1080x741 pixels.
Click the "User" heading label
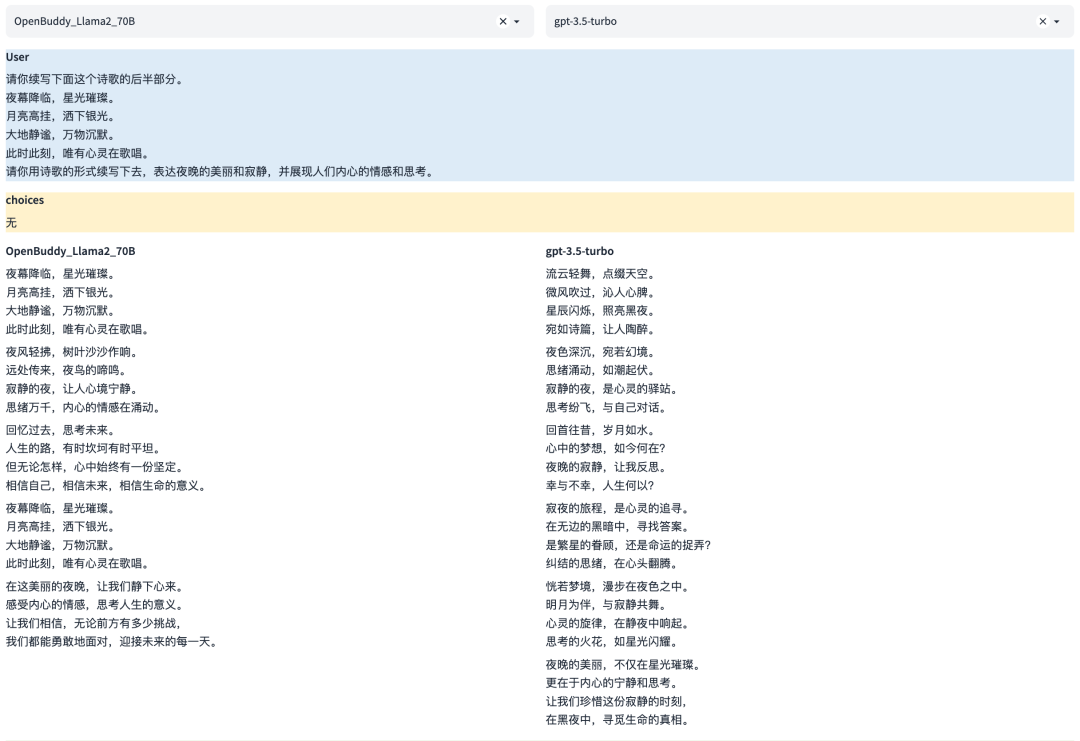(17, 57)
